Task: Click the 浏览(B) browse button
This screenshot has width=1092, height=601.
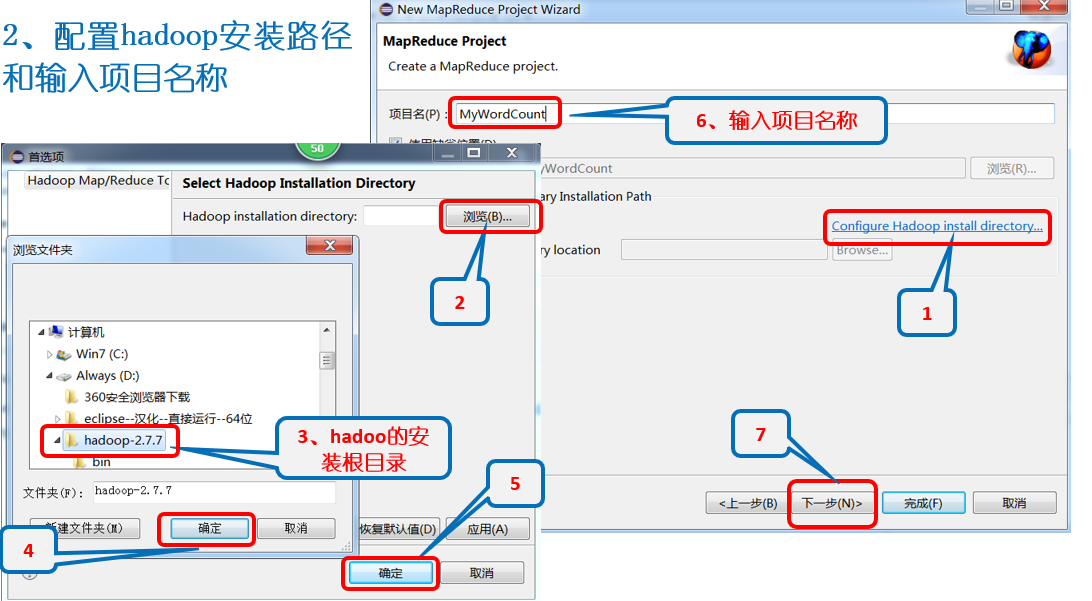Action: click(489, 215)
